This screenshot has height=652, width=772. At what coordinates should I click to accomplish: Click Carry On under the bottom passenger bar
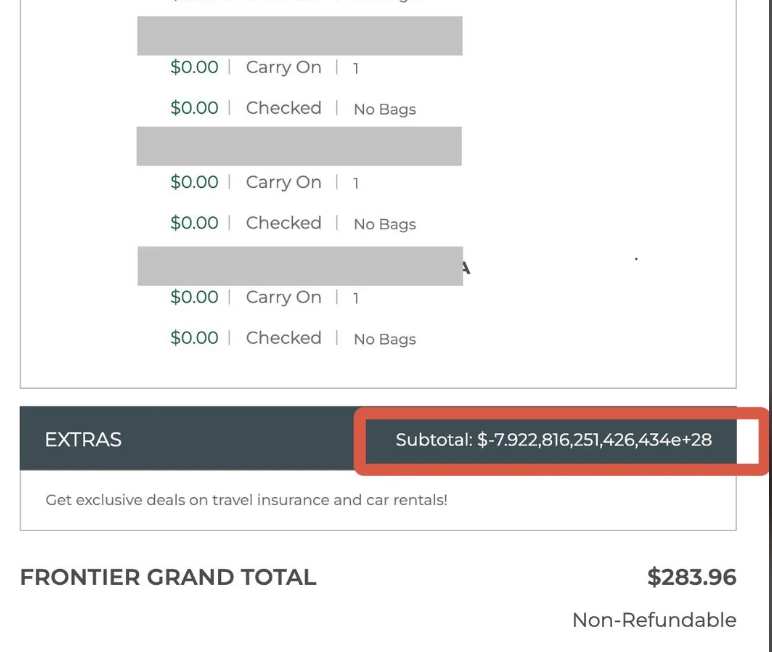(x=283, y=297)
